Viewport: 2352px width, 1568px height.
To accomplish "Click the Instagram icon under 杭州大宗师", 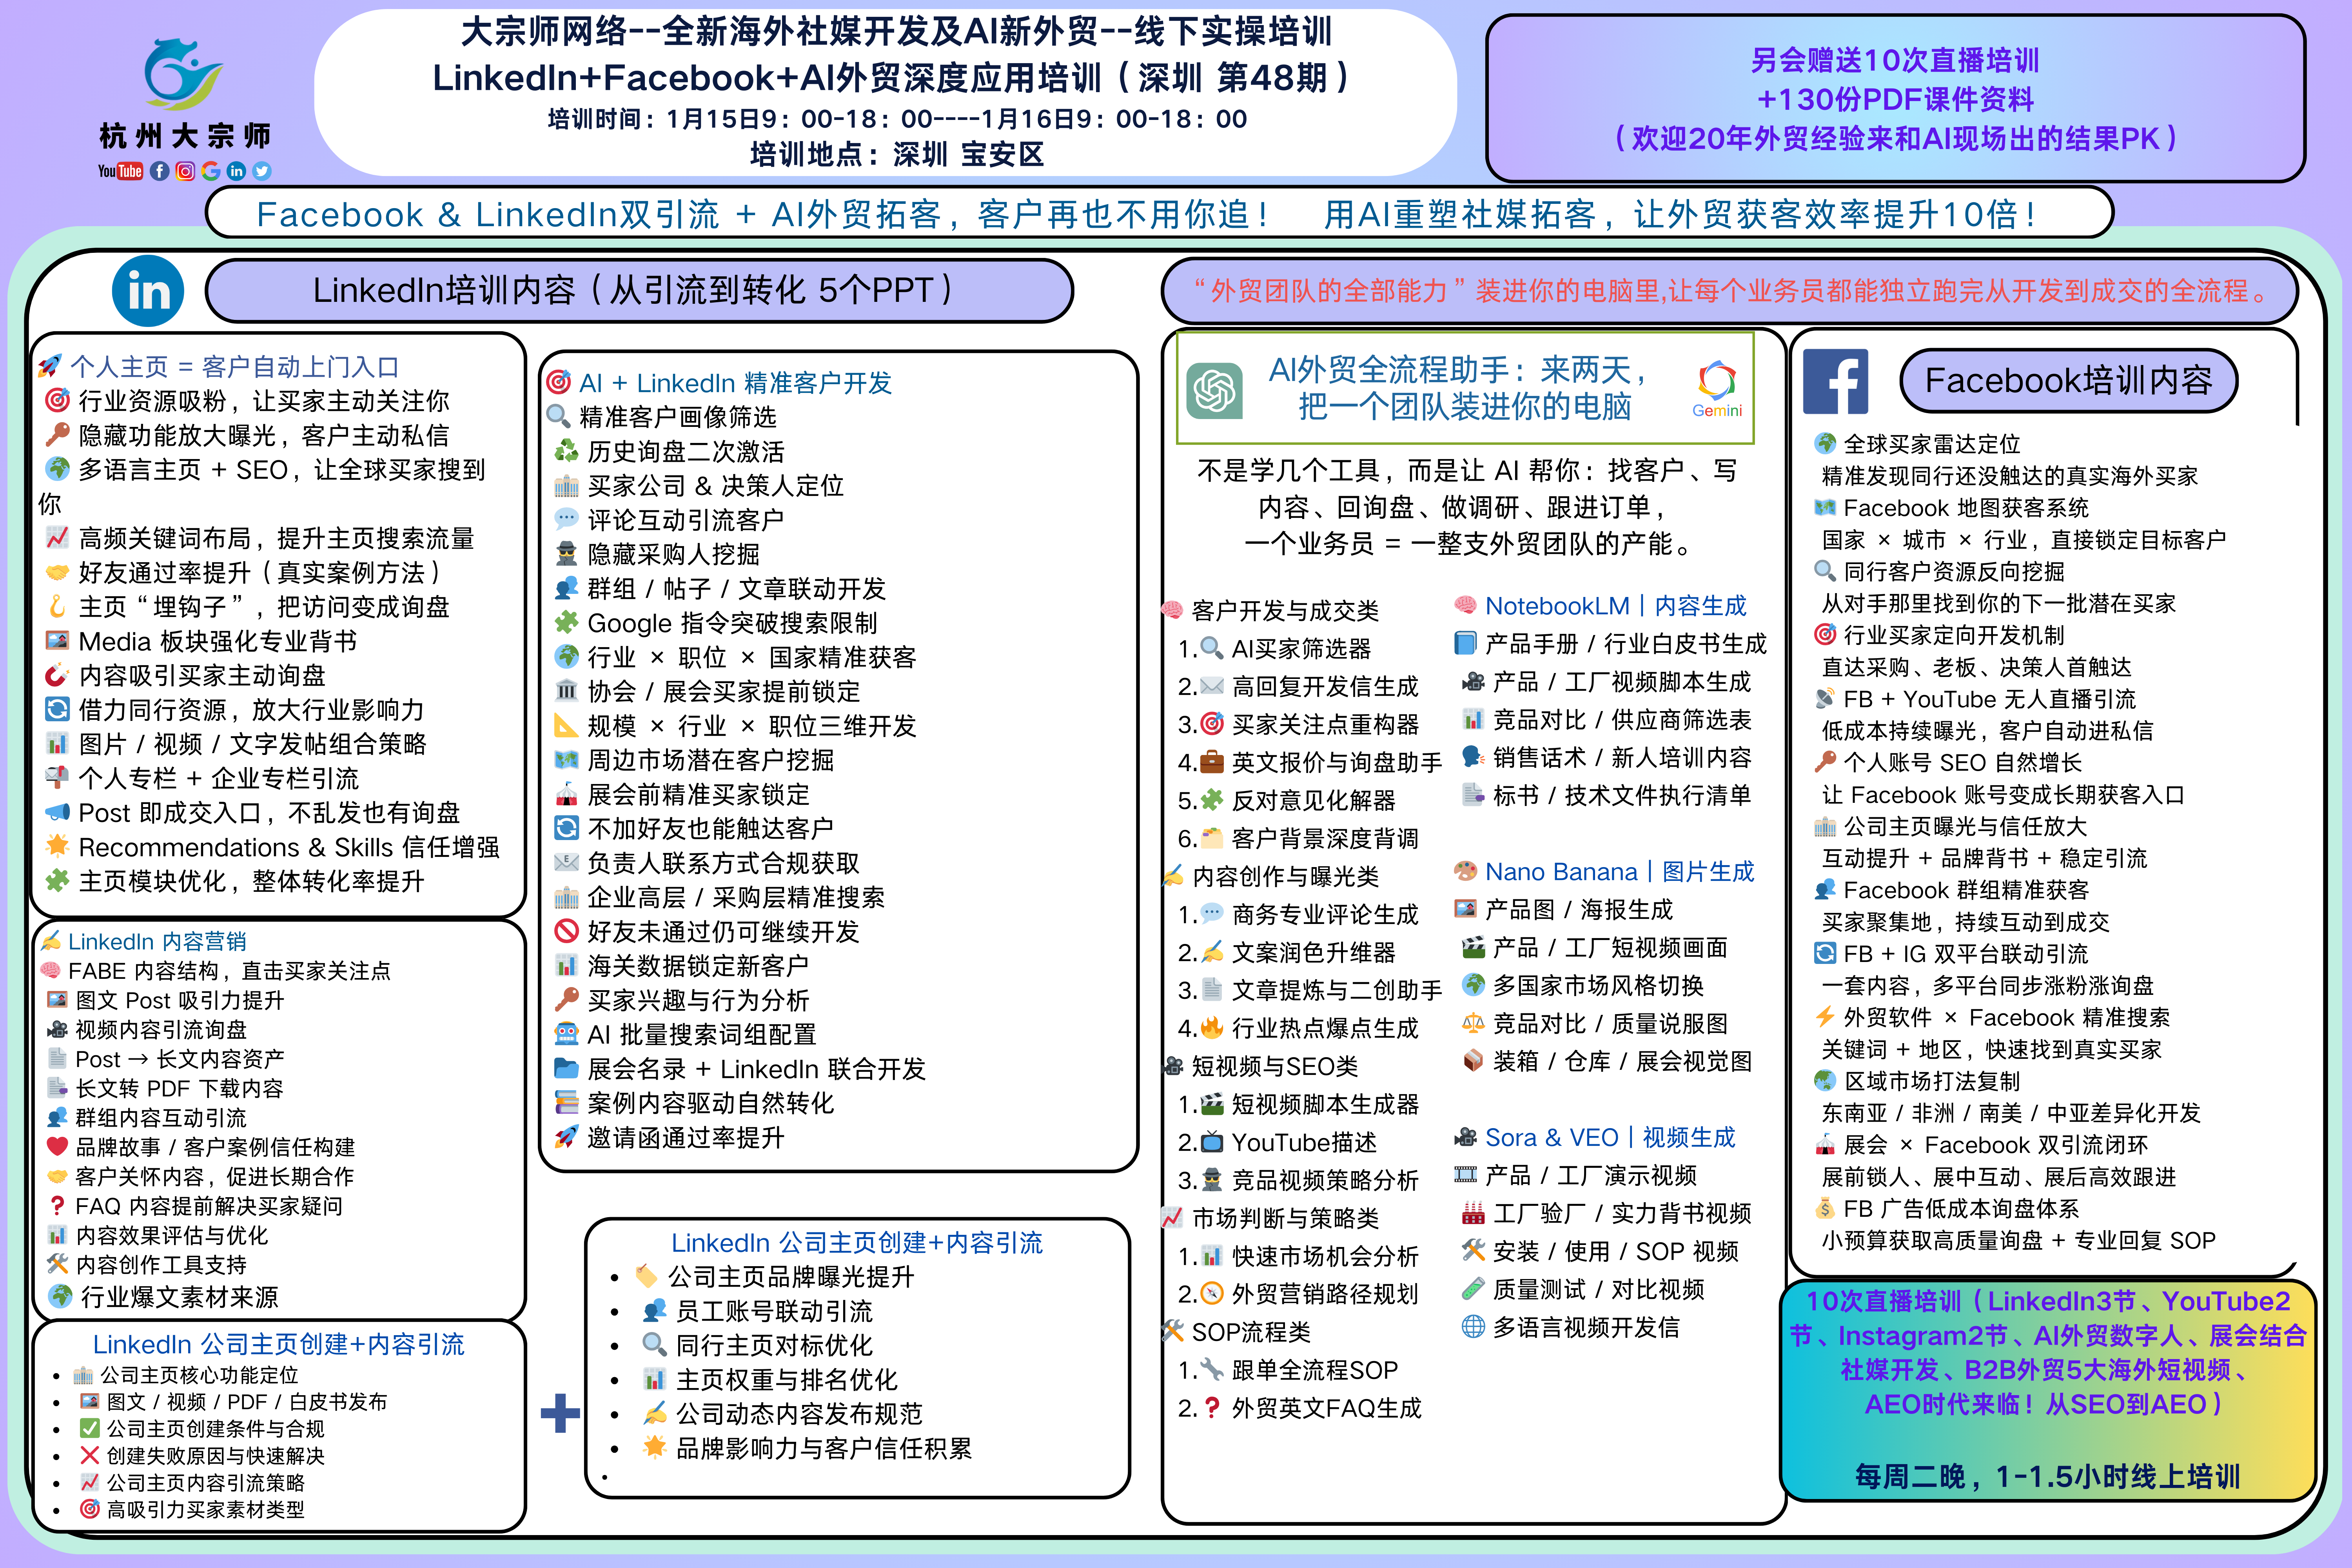I will (x=185, y=171).
